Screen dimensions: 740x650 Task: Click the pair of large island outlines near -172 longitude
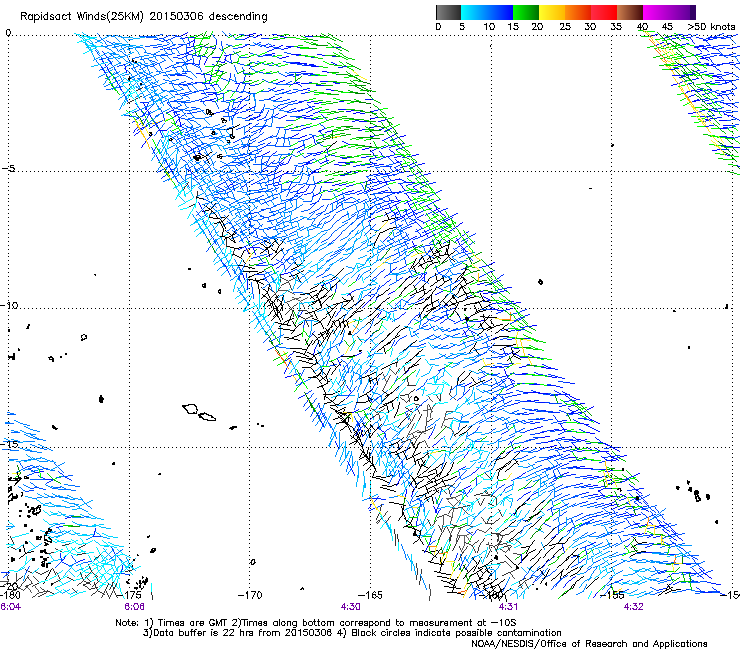coord(199,412)
